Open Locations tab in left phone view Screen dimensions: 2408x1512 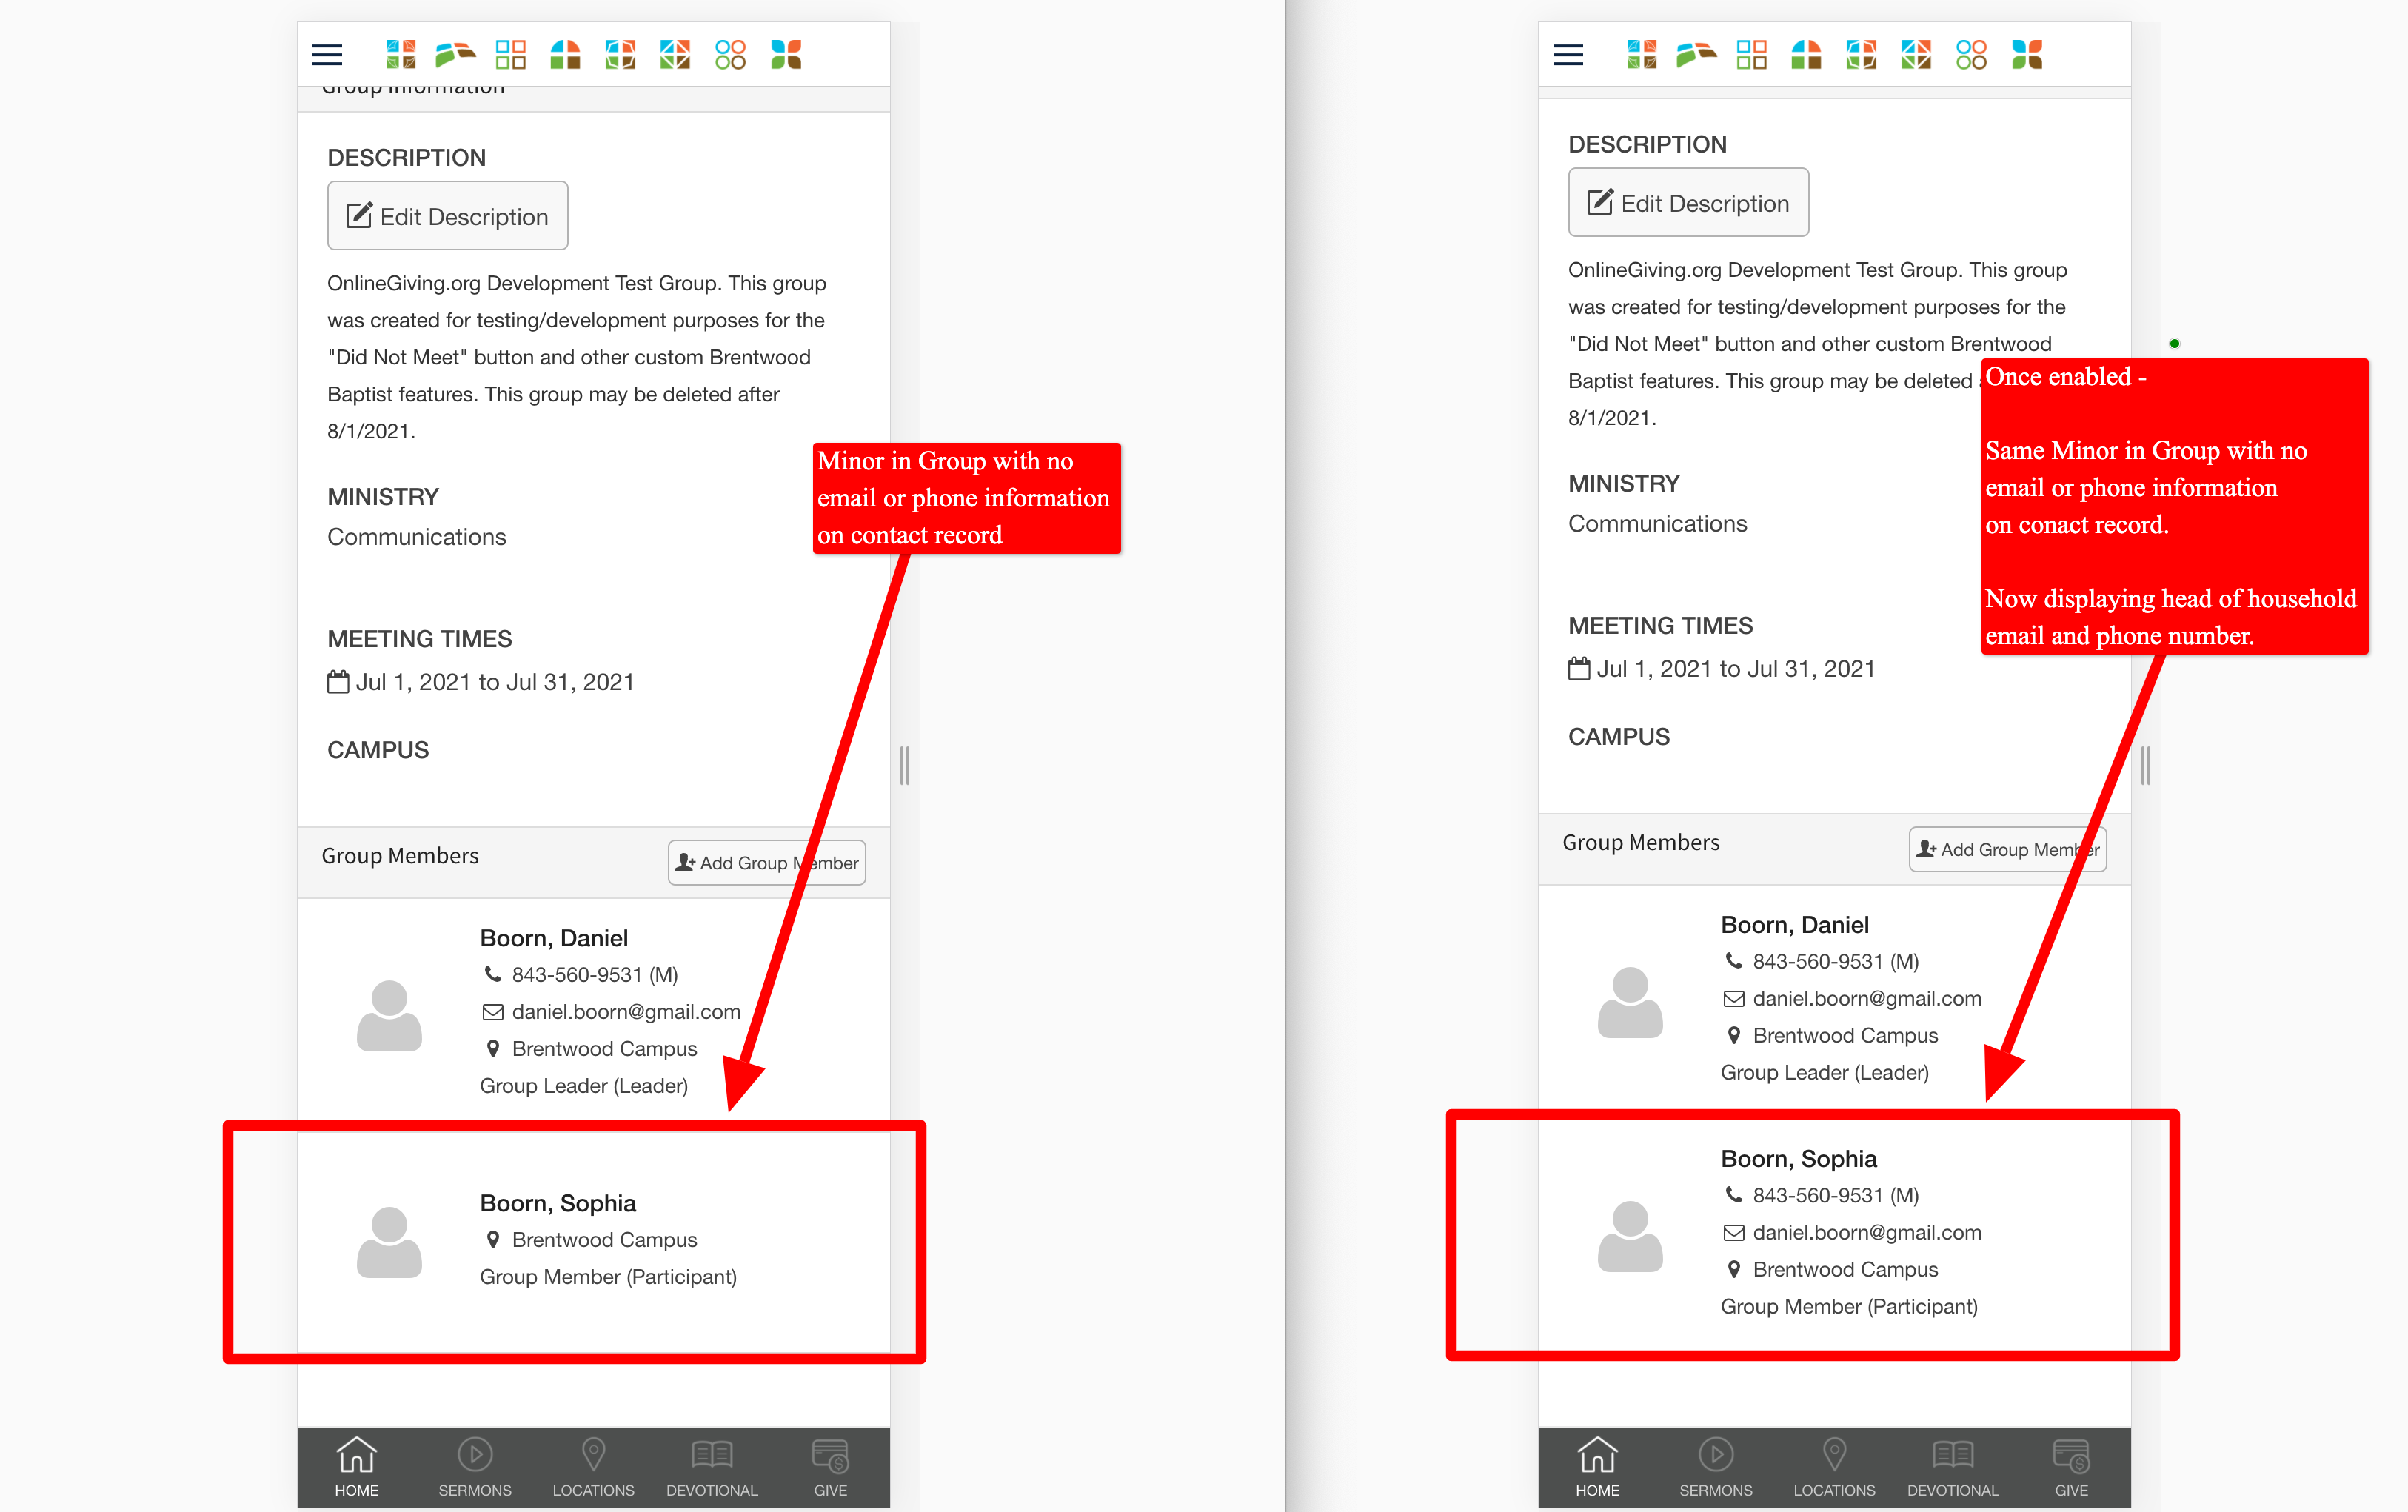pyautogui.click(x=594, y=1467)
